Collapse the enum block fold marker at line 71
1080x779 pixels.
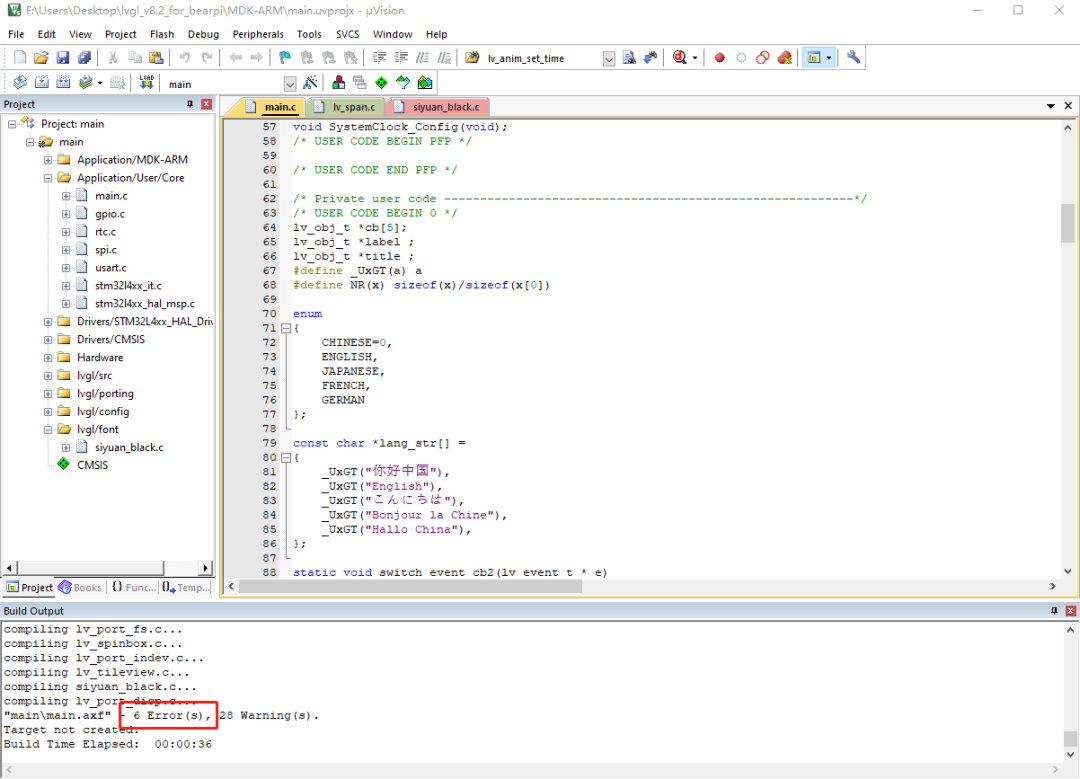pos(286,329)
